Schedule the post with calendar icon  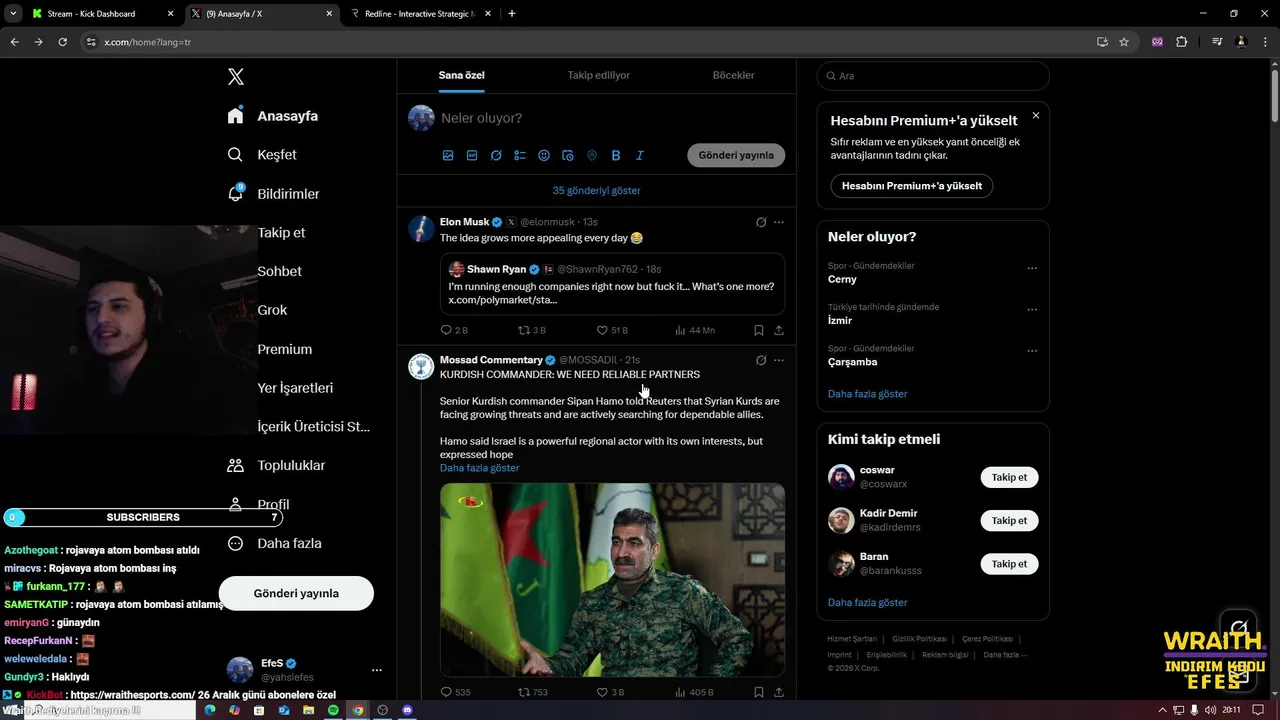568,155
